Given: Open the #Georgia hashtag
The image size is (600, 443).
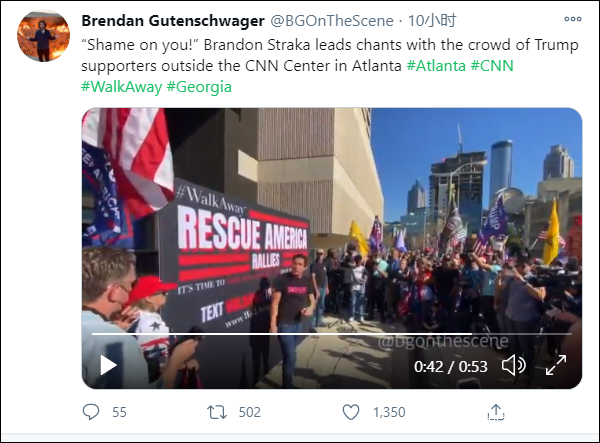Looking at the screenshot, I should coord(199,87).
